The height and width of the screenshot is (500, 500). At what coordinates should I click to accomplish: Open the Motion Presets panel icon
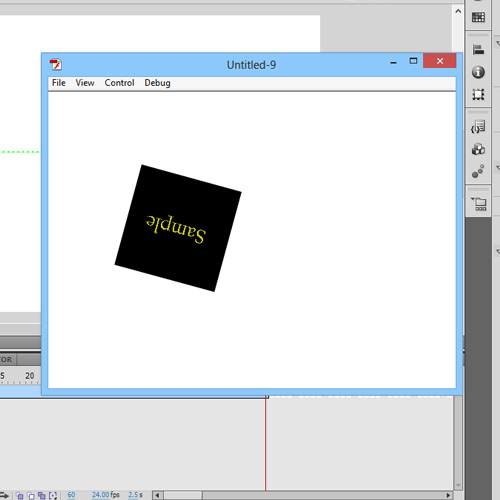click(x=478, y=171)
